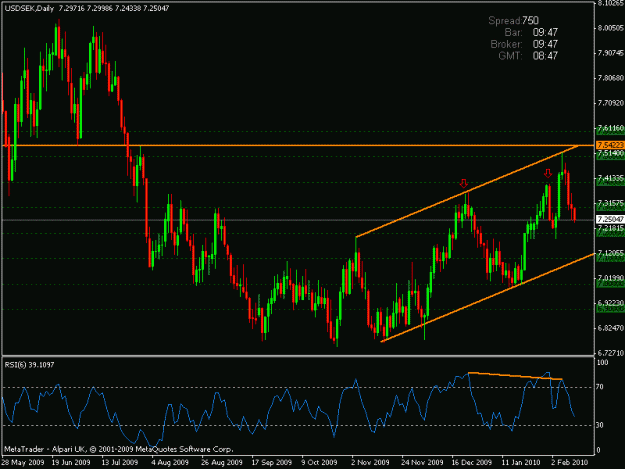Click the 7.12055 price axis label
Image resolution: width=625 pixels, height=469 pixels.
coord(610,253)
